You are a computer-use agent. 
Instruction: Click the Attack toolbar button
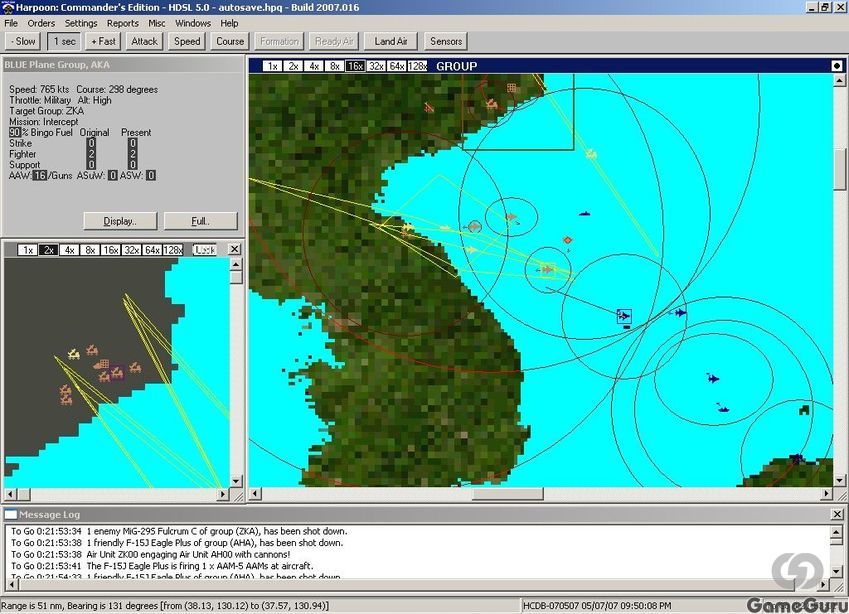(x=144, y=41)
